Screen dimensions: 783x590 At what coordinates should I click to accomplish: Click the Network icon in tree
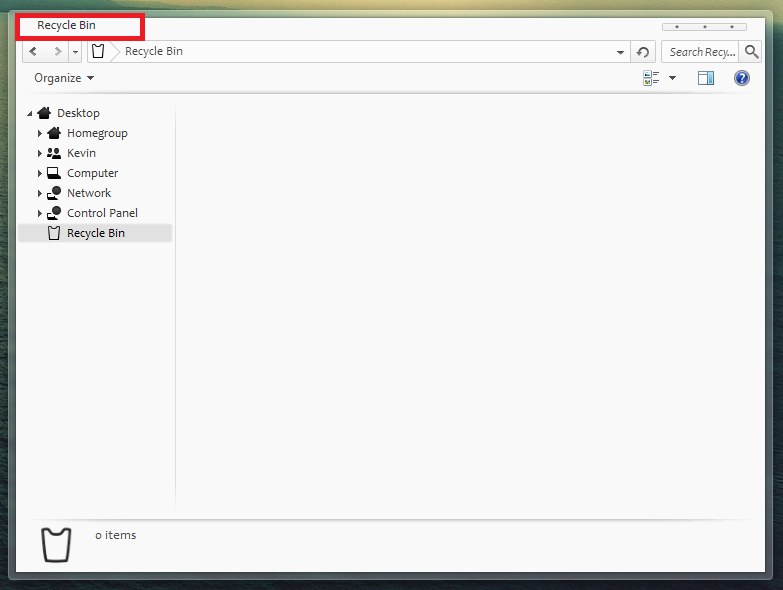click(54, 193)
